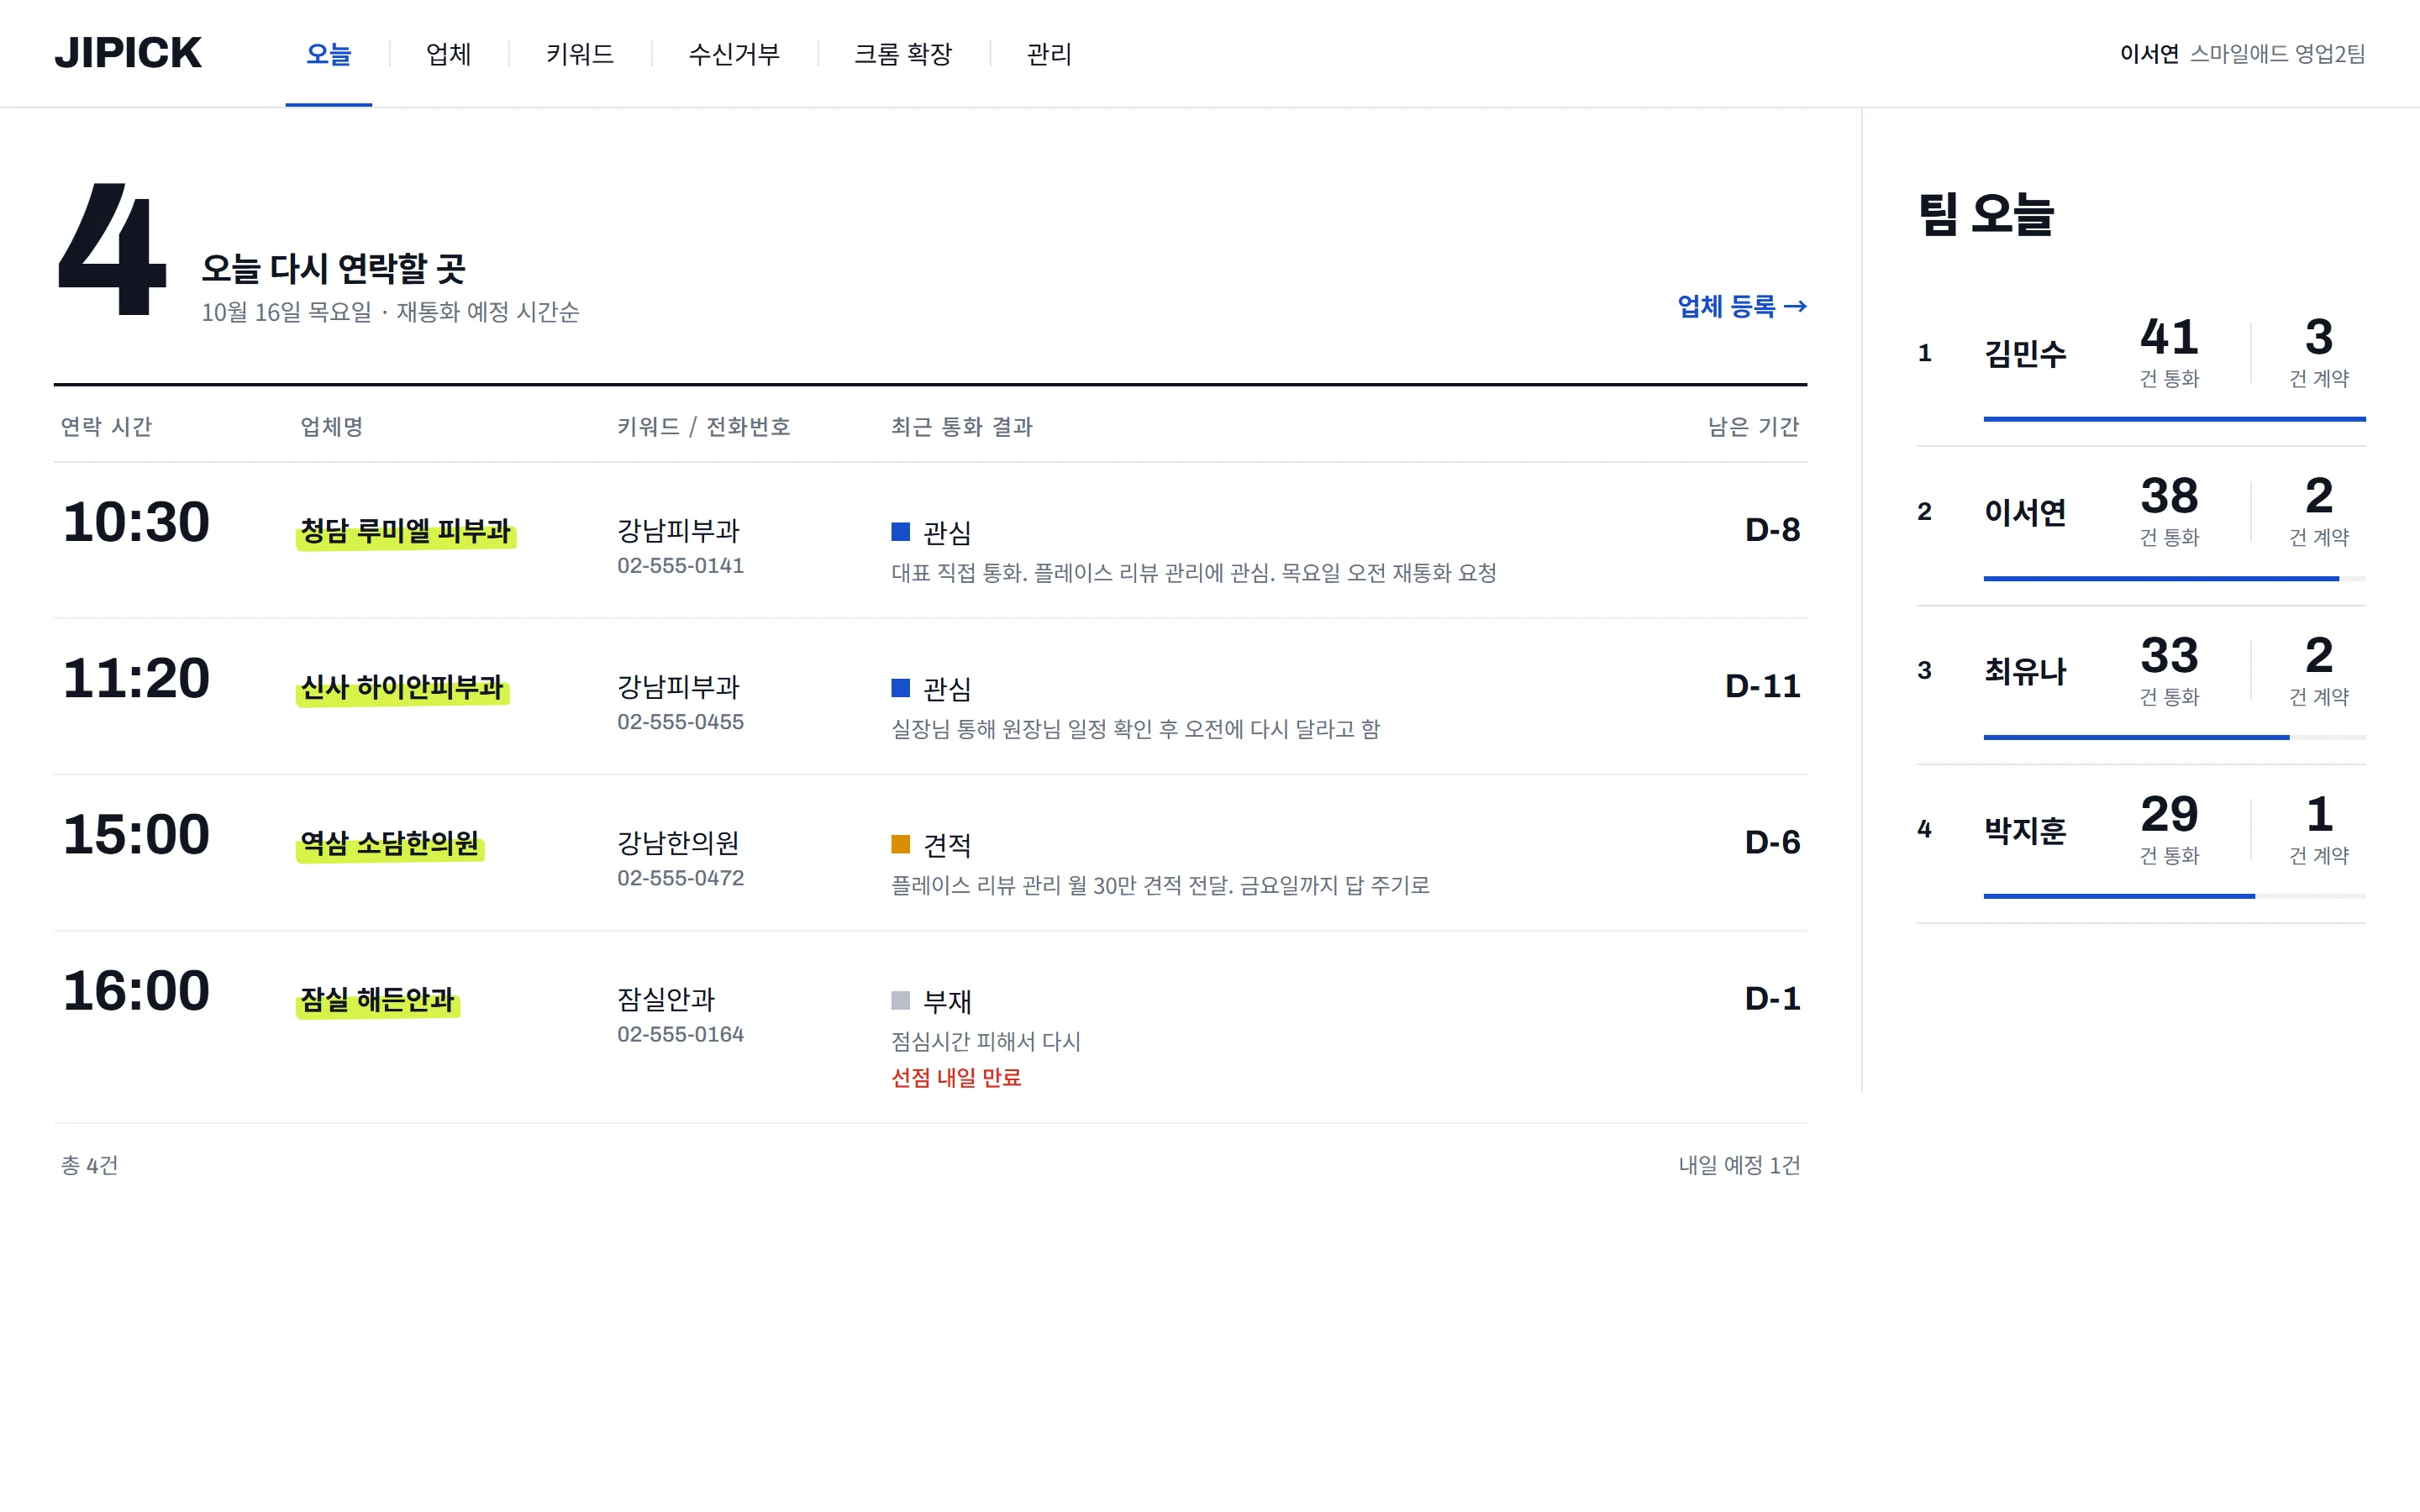Click the JIPICK logo
The image size is (2420, 1512).
[x=128, y=53]
